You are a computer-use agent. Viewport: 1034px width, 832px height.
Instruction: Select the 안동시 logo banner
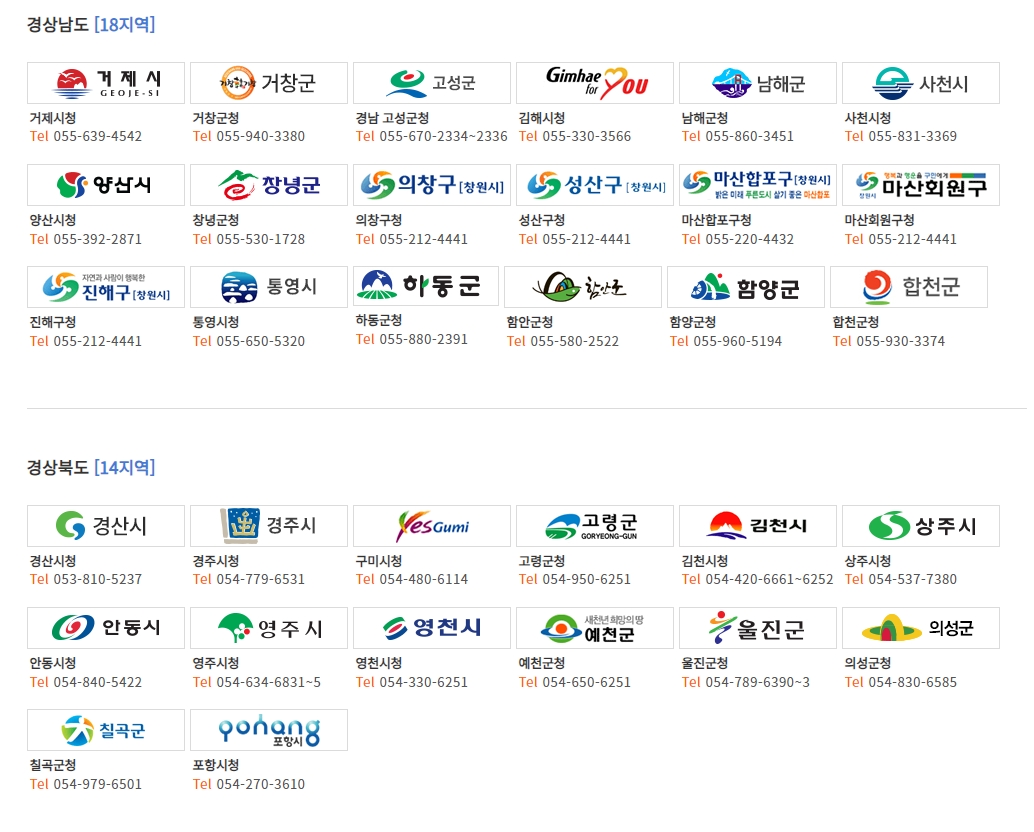pos(106,628)
